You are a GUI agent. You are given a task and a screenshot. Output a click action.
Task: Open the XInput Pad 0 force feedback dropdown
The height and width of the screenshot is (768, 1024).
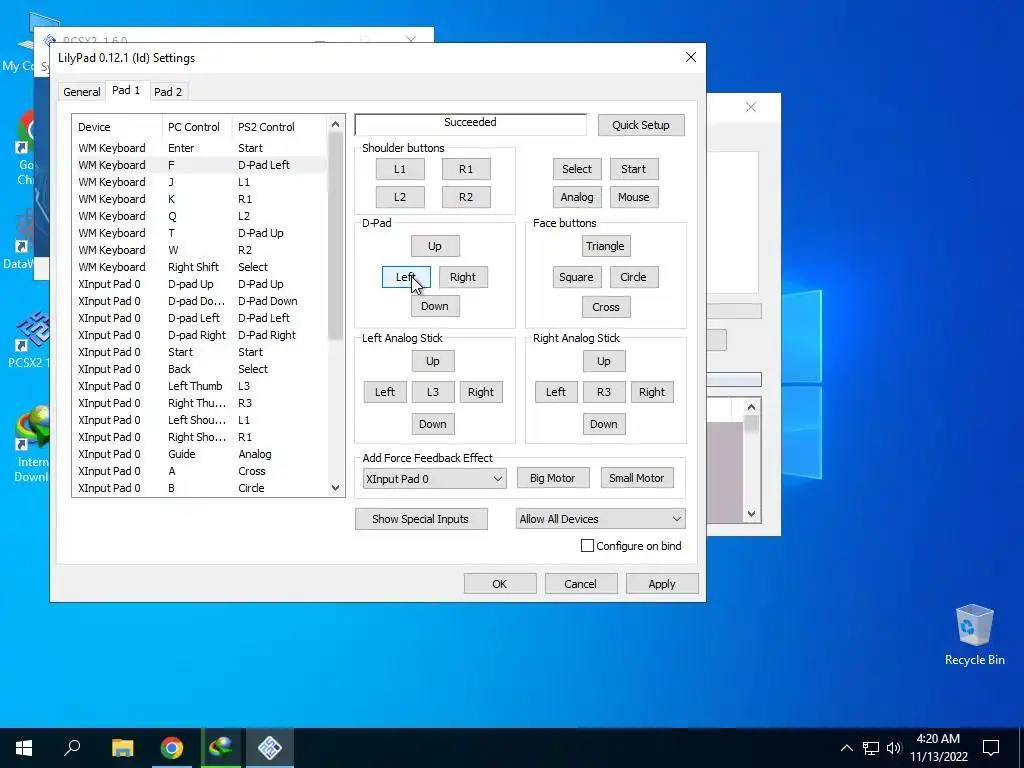[x=434, y=479]
